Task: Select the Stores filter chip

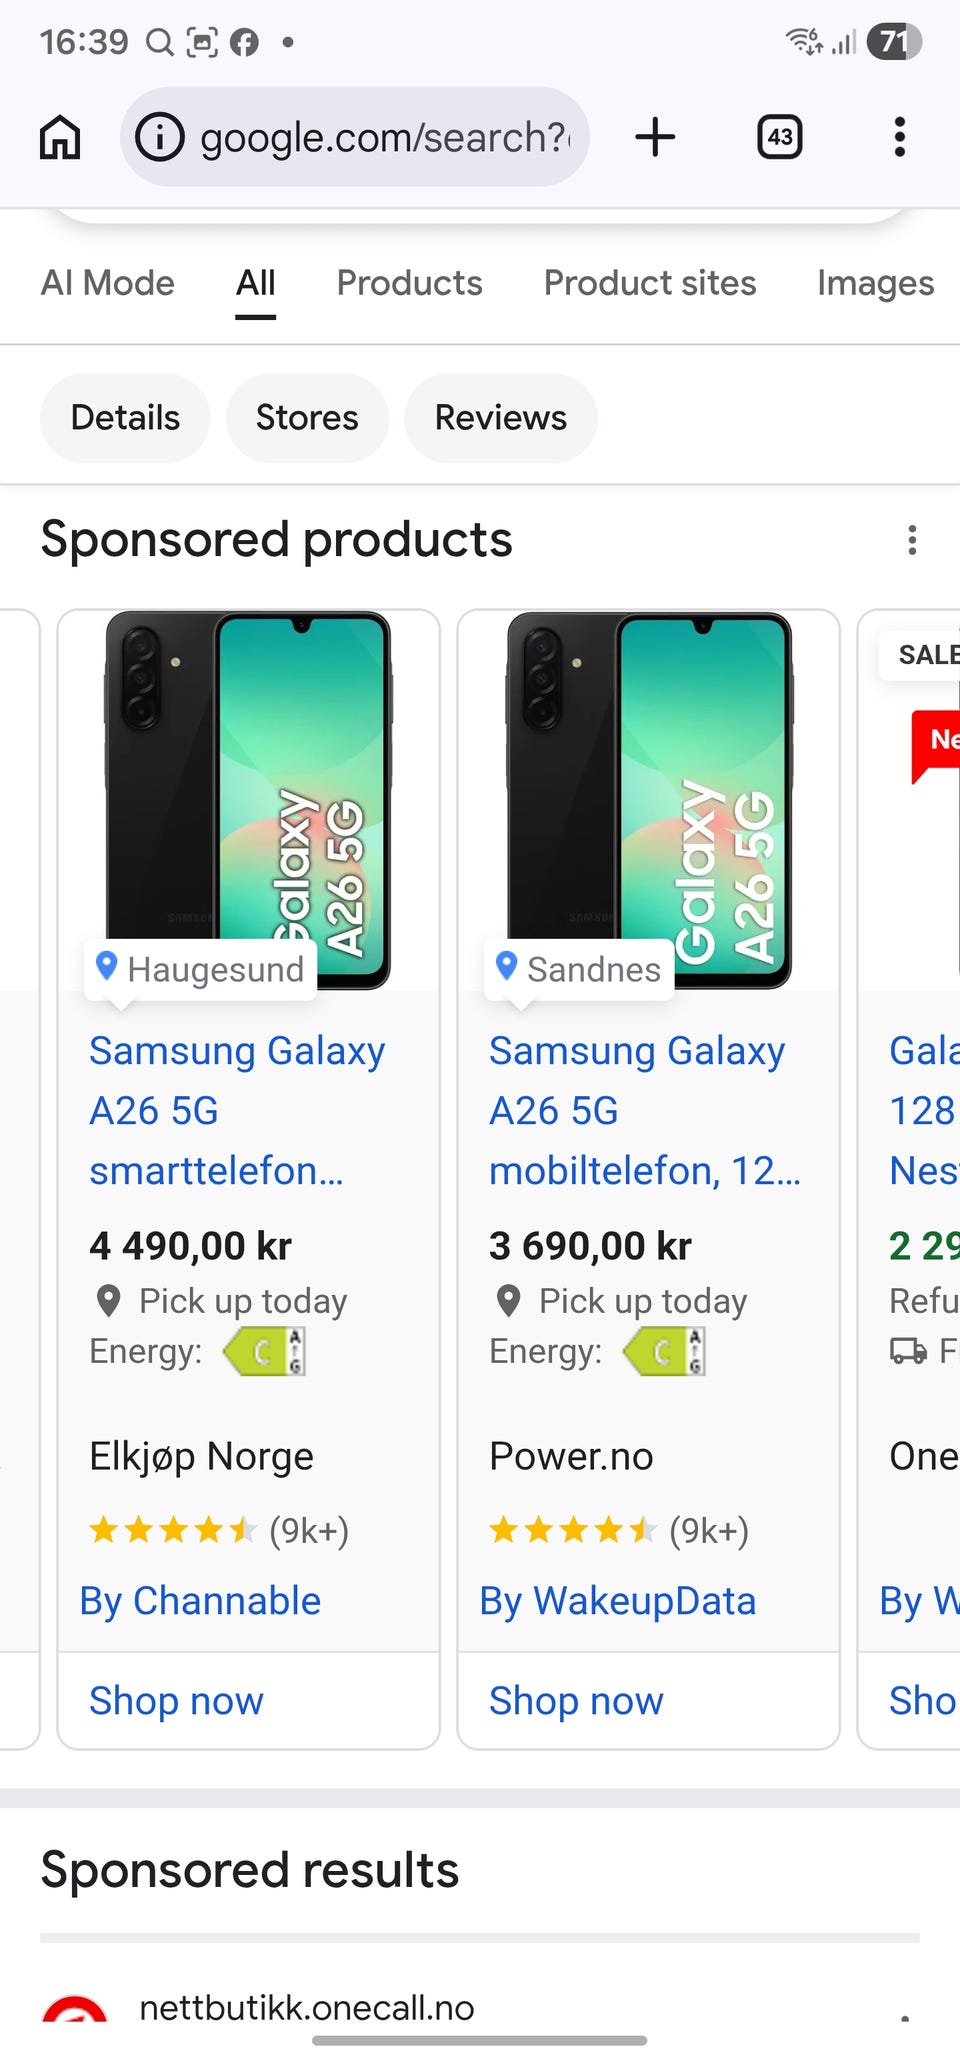Action: pyautogui.click(x=307, y=418)
